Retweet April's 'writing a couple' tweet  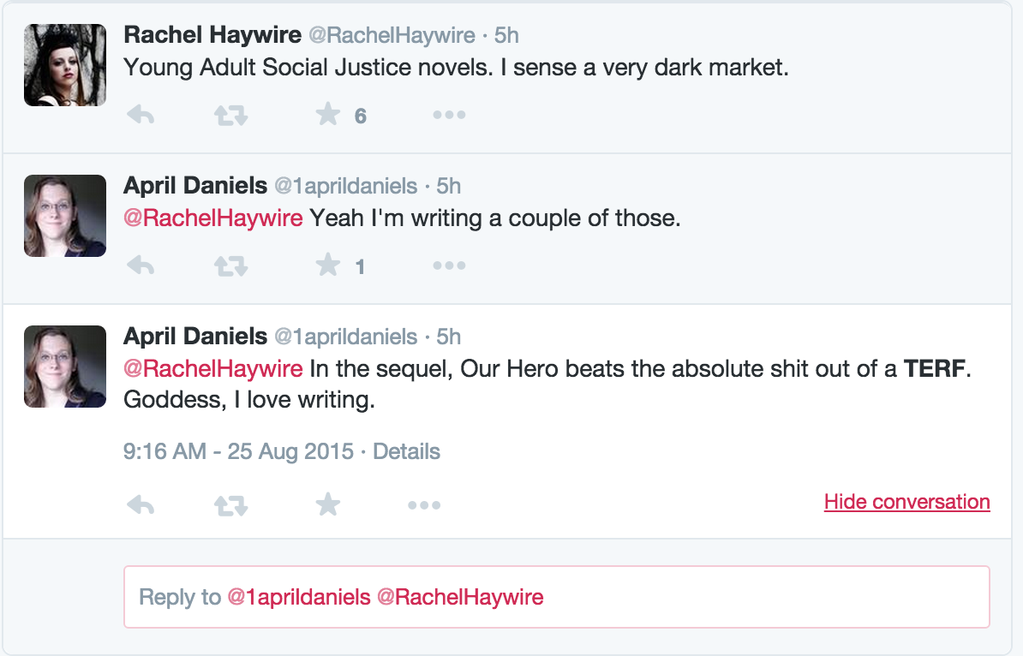[x=230, y=266]
